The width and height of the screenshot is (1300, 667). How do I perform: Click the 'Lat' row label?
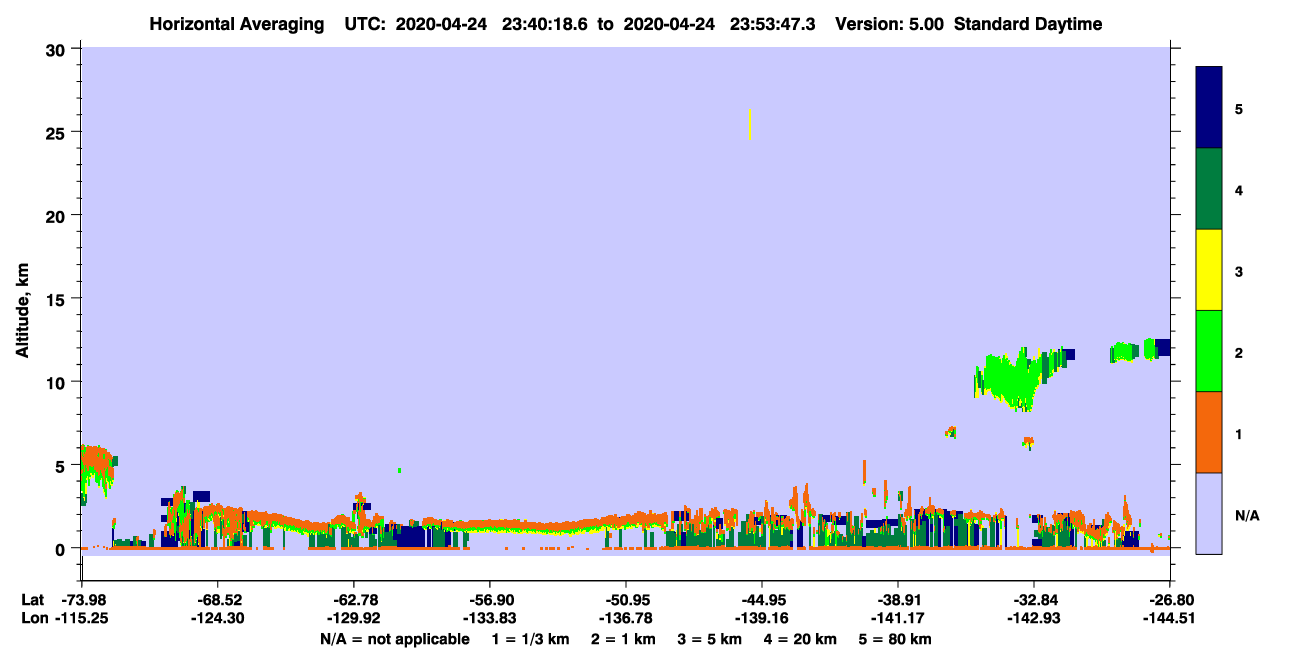(32, 600)
